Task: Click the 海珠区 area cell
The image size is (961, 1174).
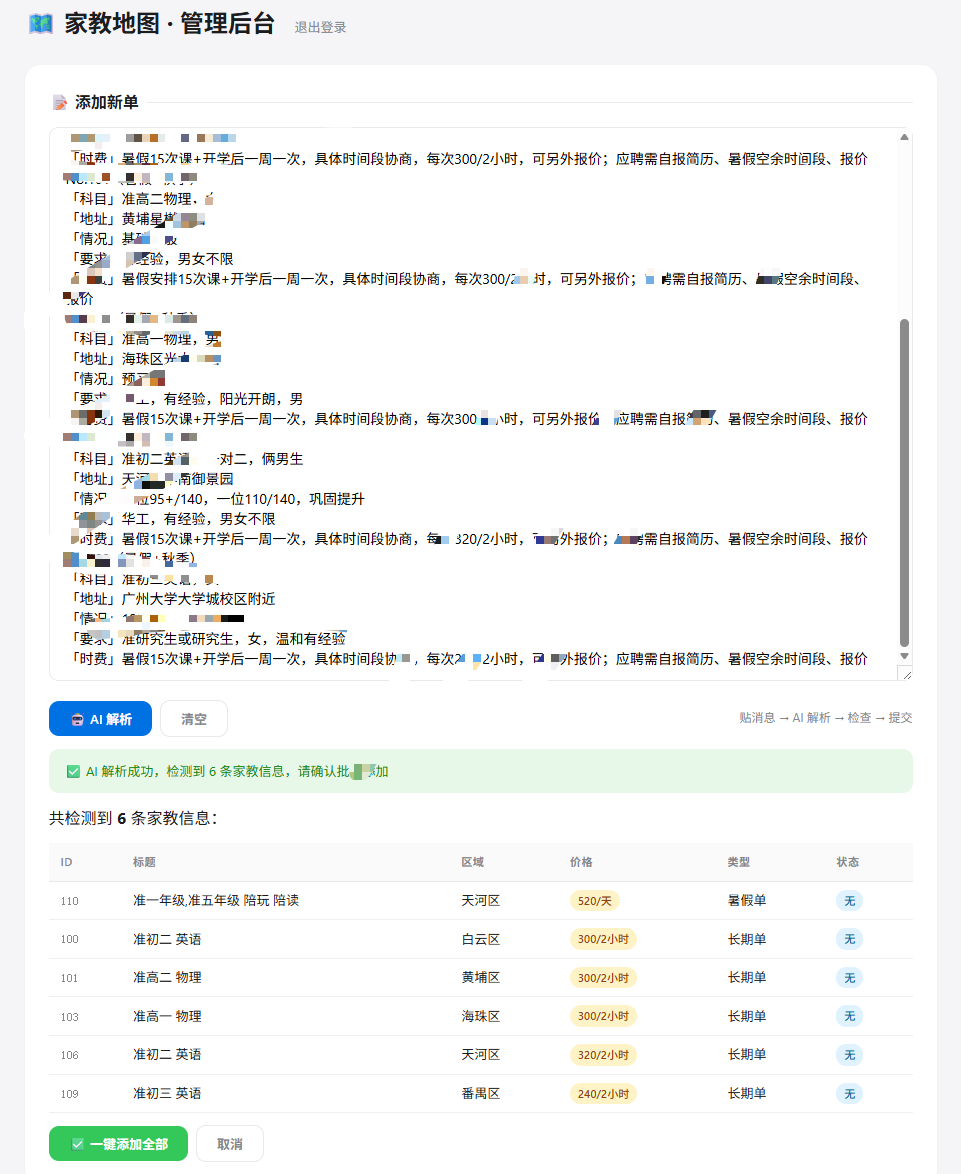Action: point(480,1016)
